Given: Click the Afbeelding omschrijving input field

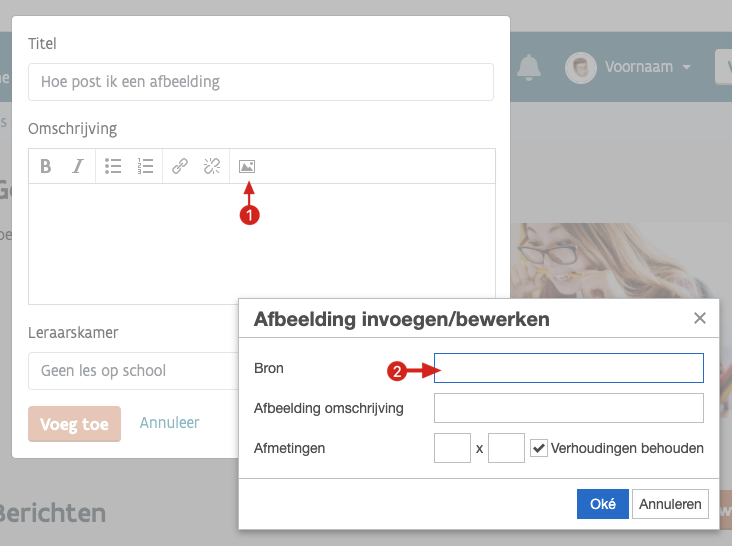Looking at the screenshot, I should point(569,408).
